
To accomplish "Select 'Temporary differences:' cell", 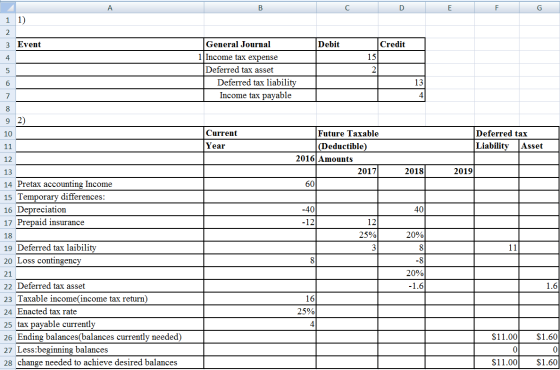I will [110, 197].
